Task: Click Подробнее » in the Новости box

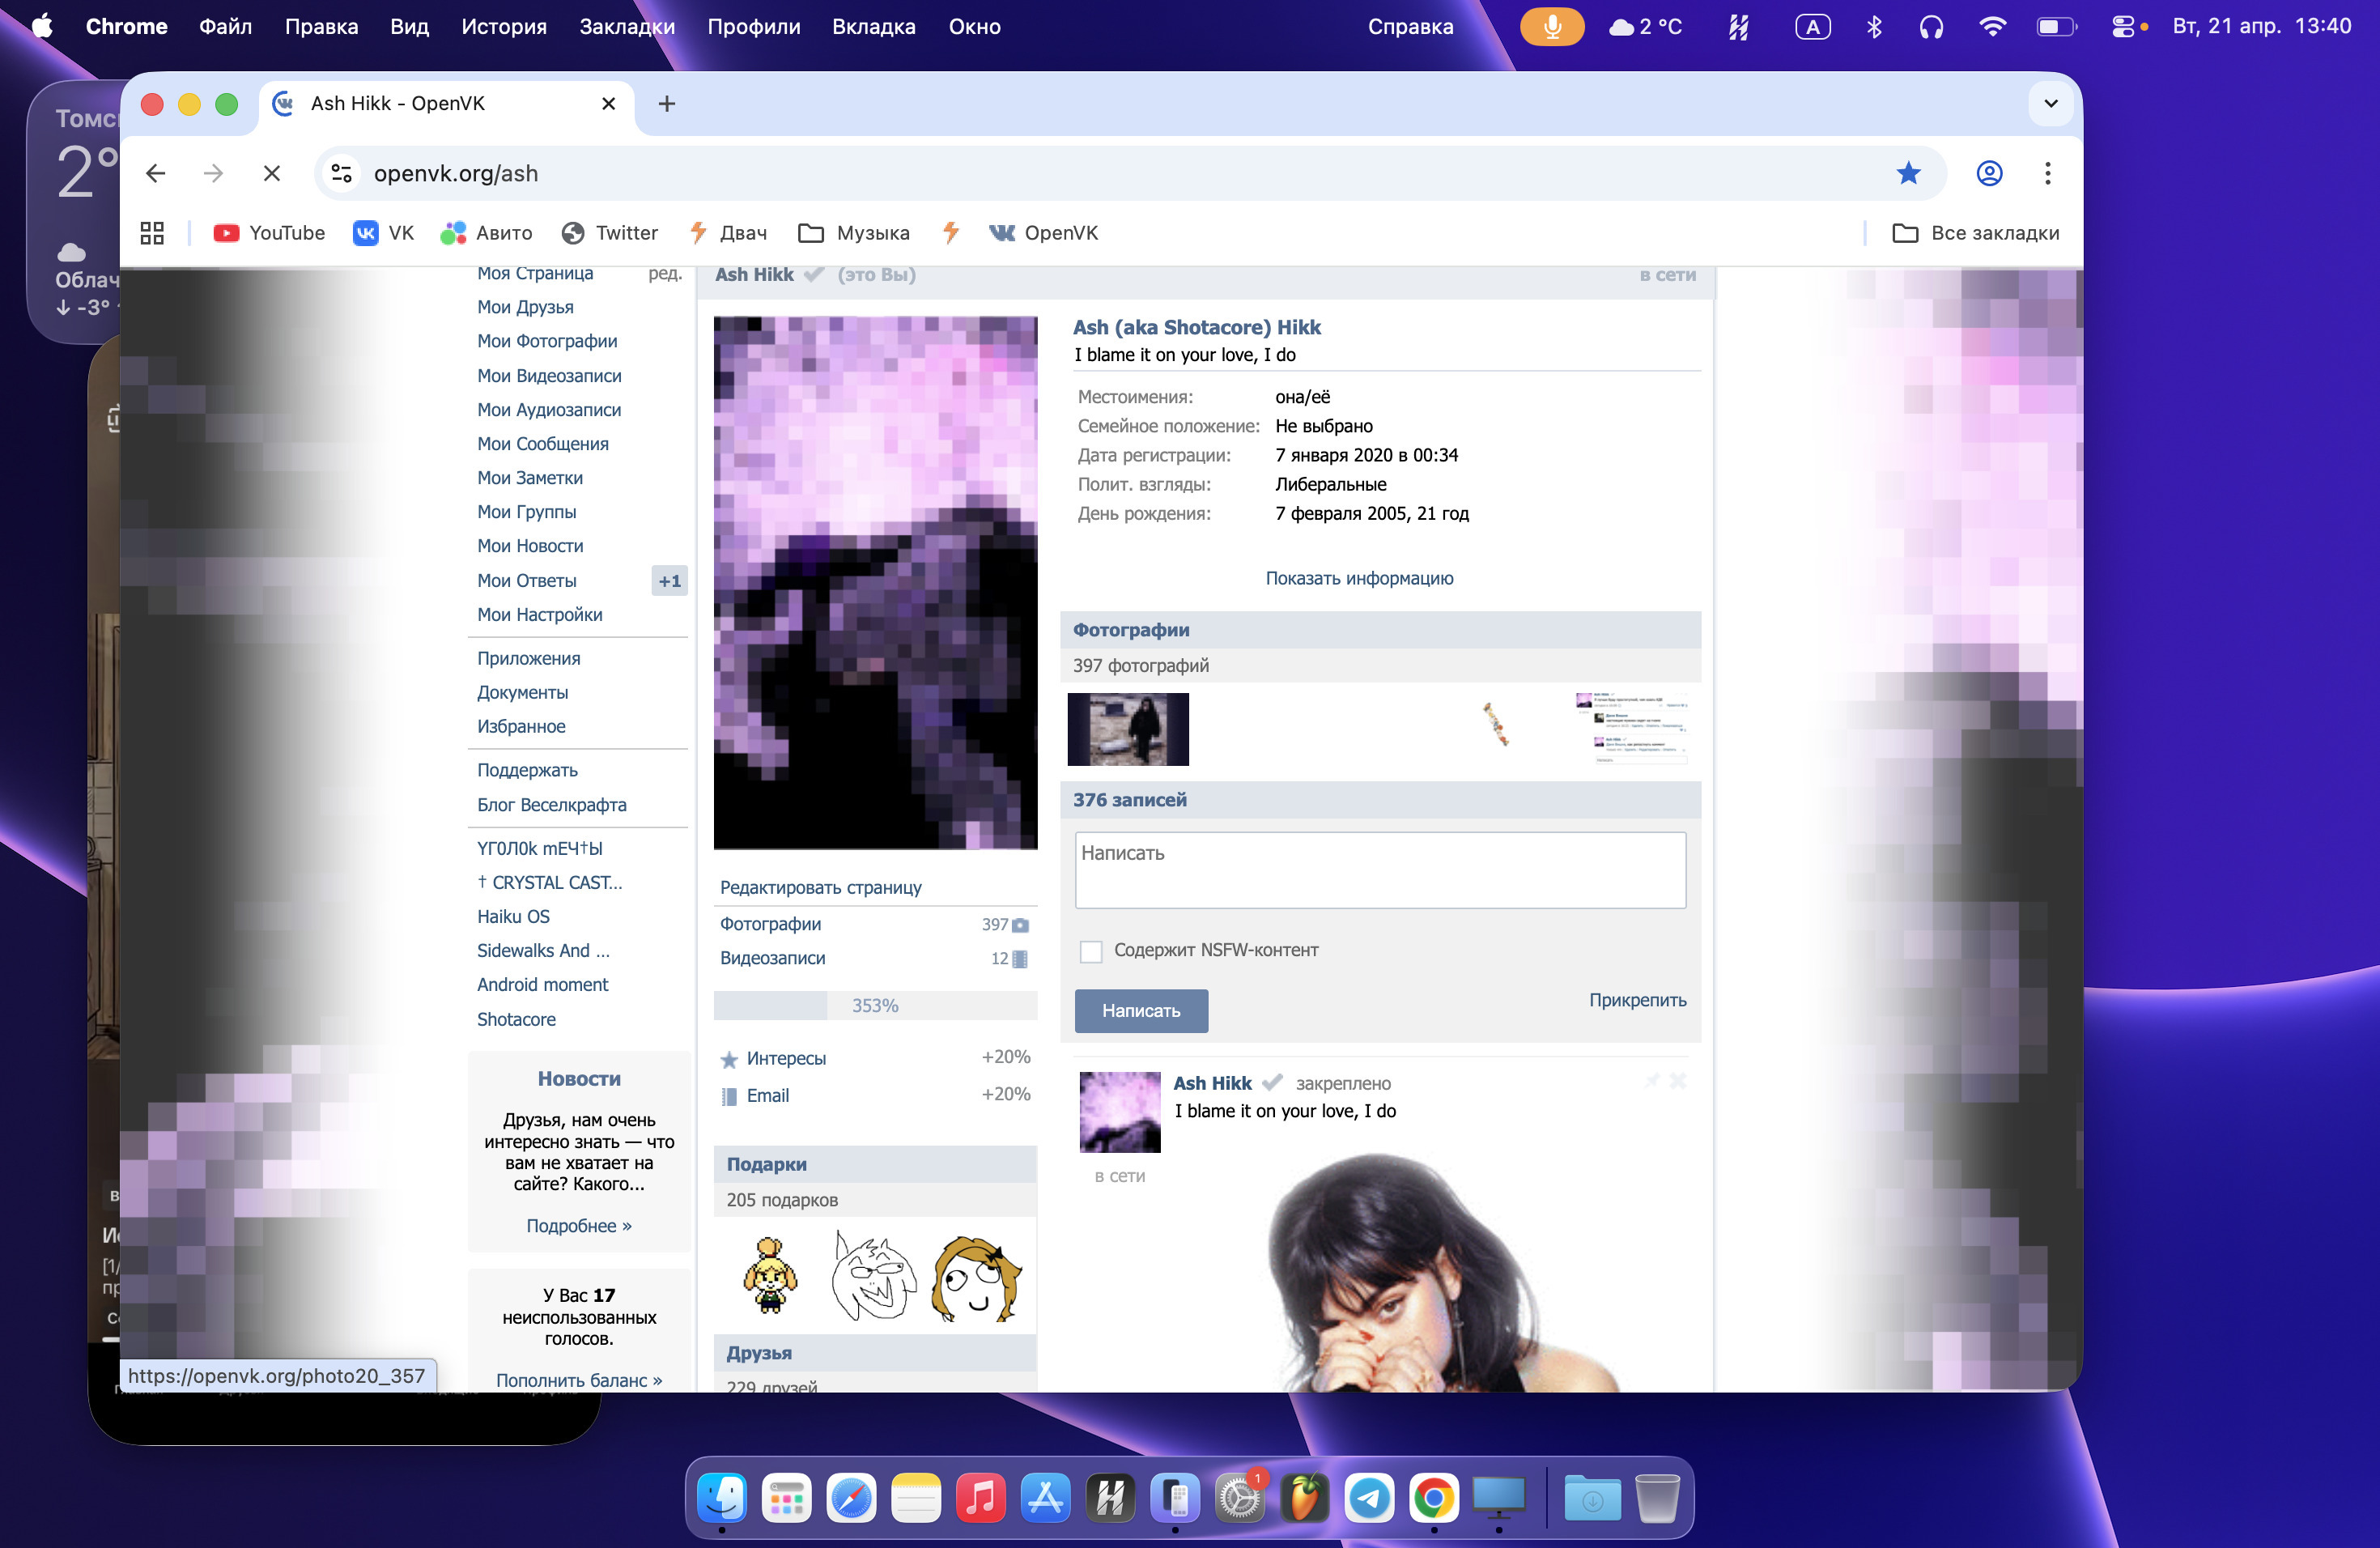Action: point(579,1226)
